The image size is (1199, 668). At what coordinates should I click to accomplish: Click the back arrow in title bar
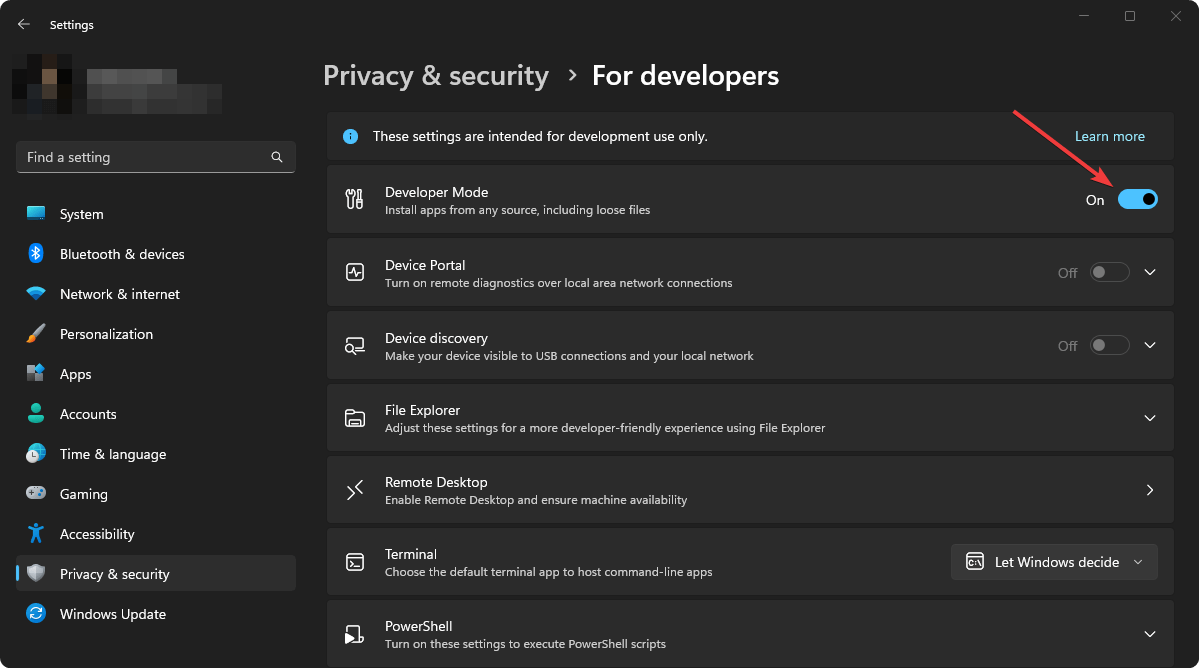coord(24,24)
